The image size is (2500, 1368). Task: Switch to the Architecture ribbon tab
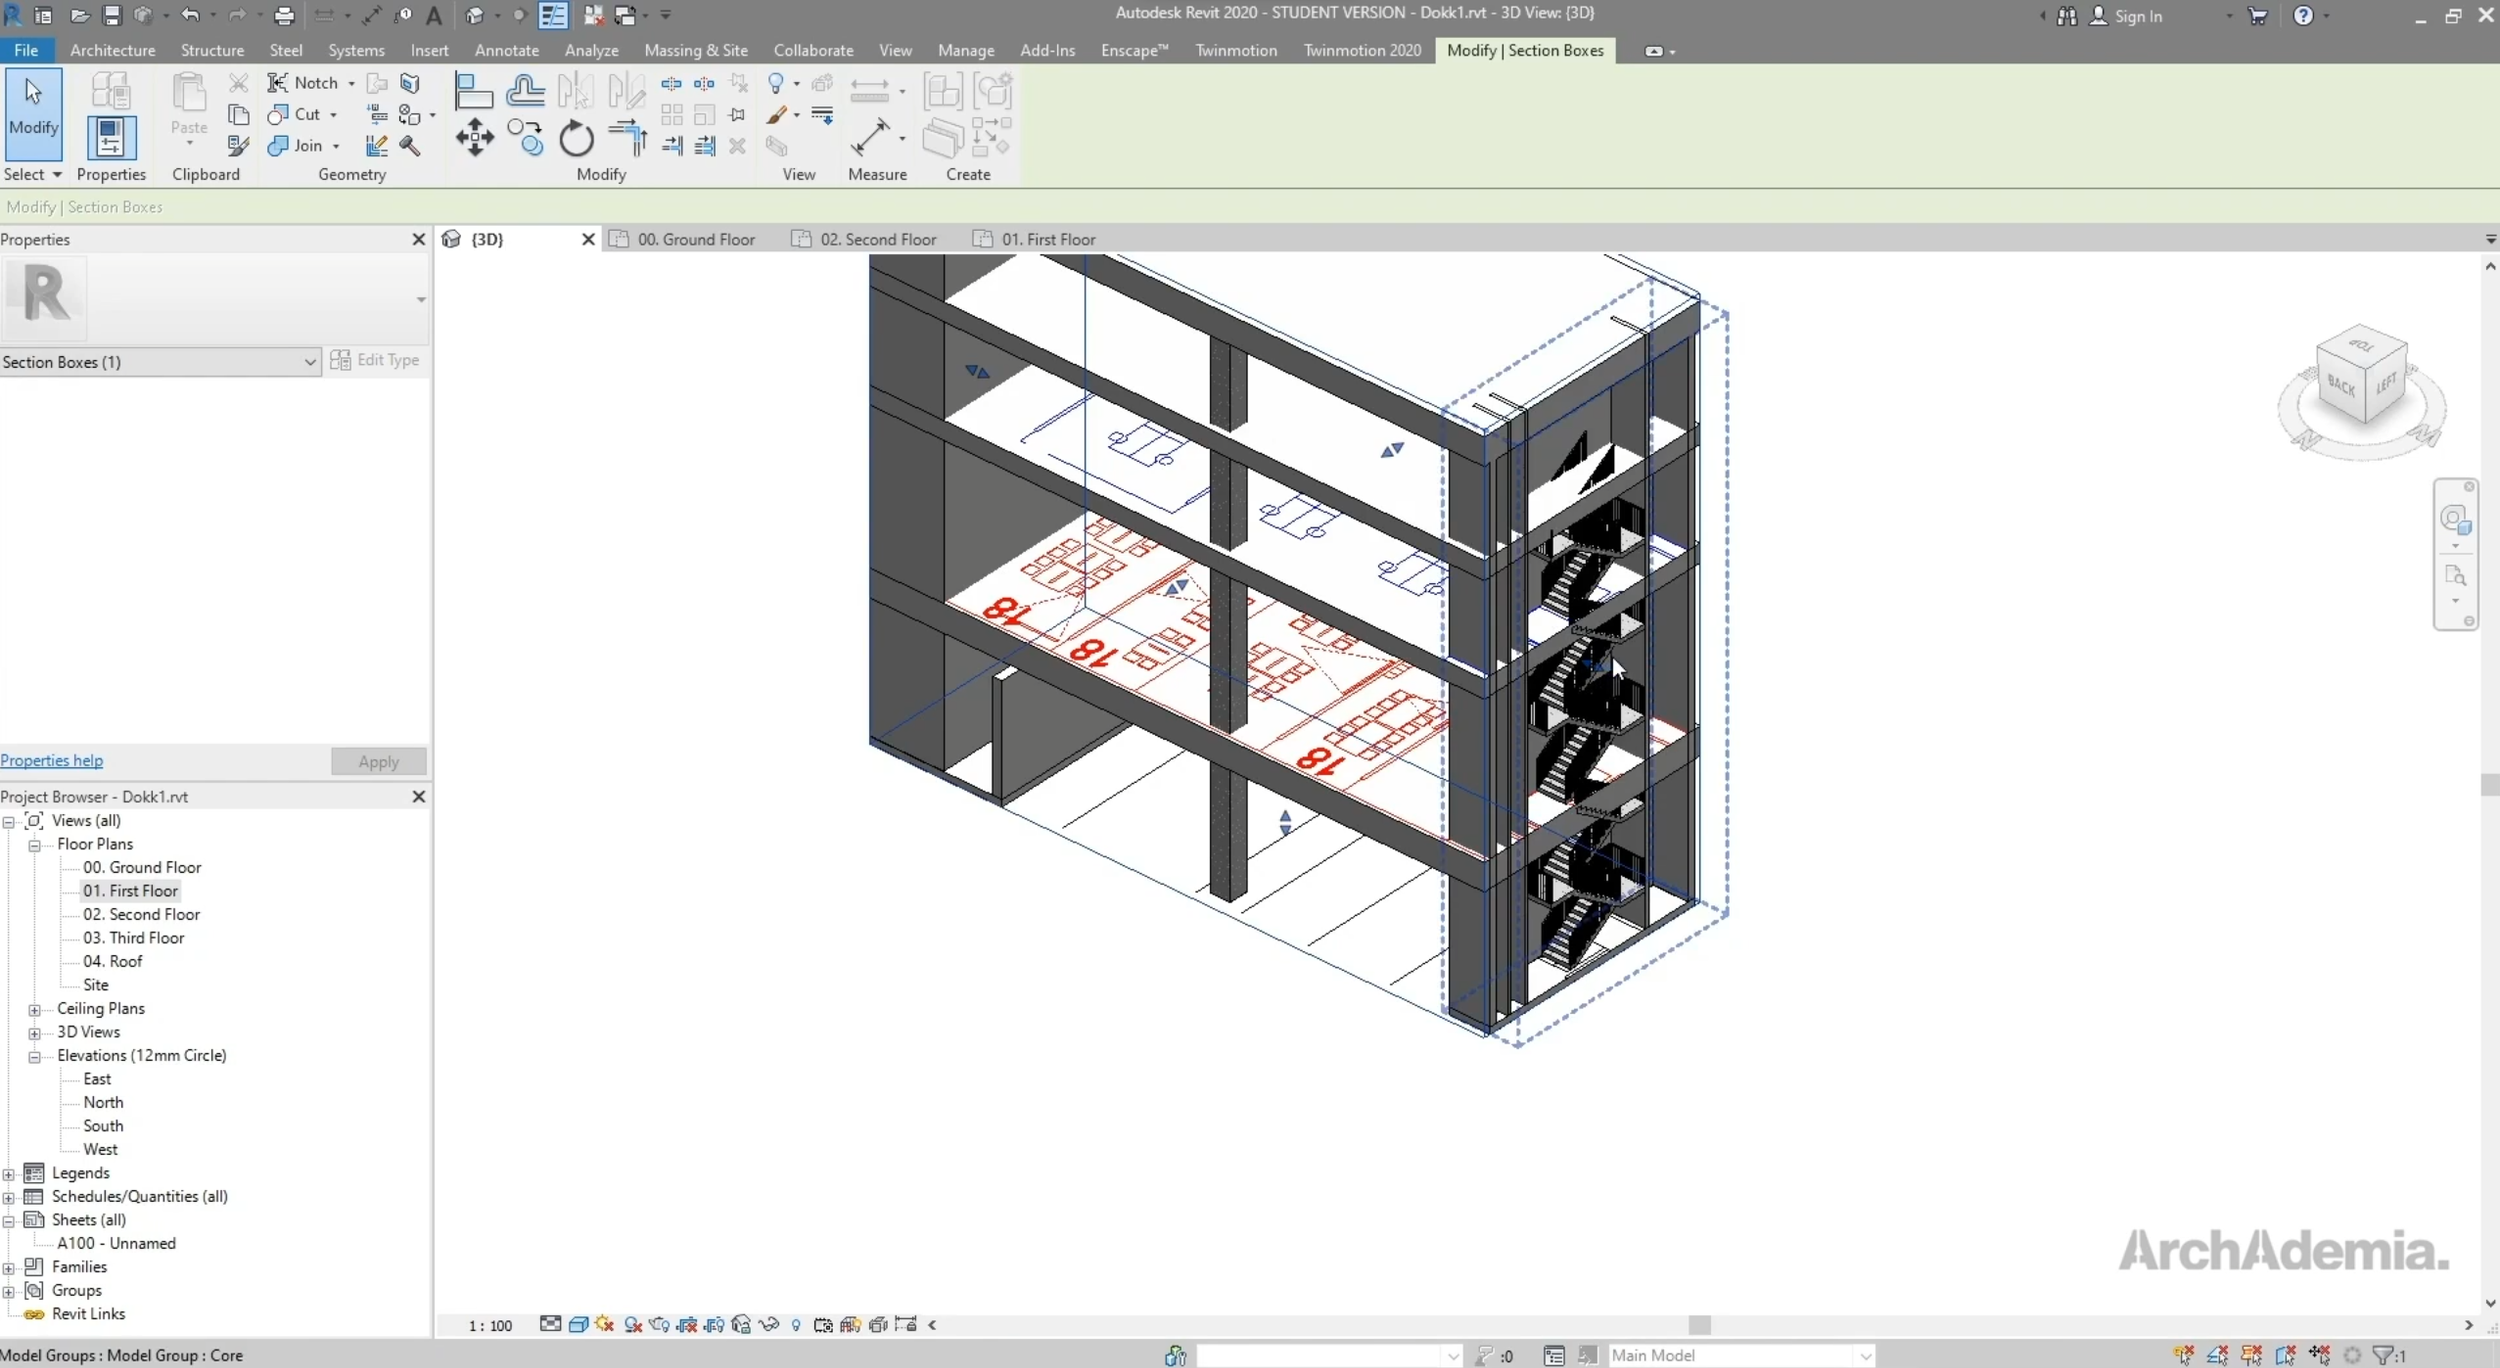pos(111,50)
